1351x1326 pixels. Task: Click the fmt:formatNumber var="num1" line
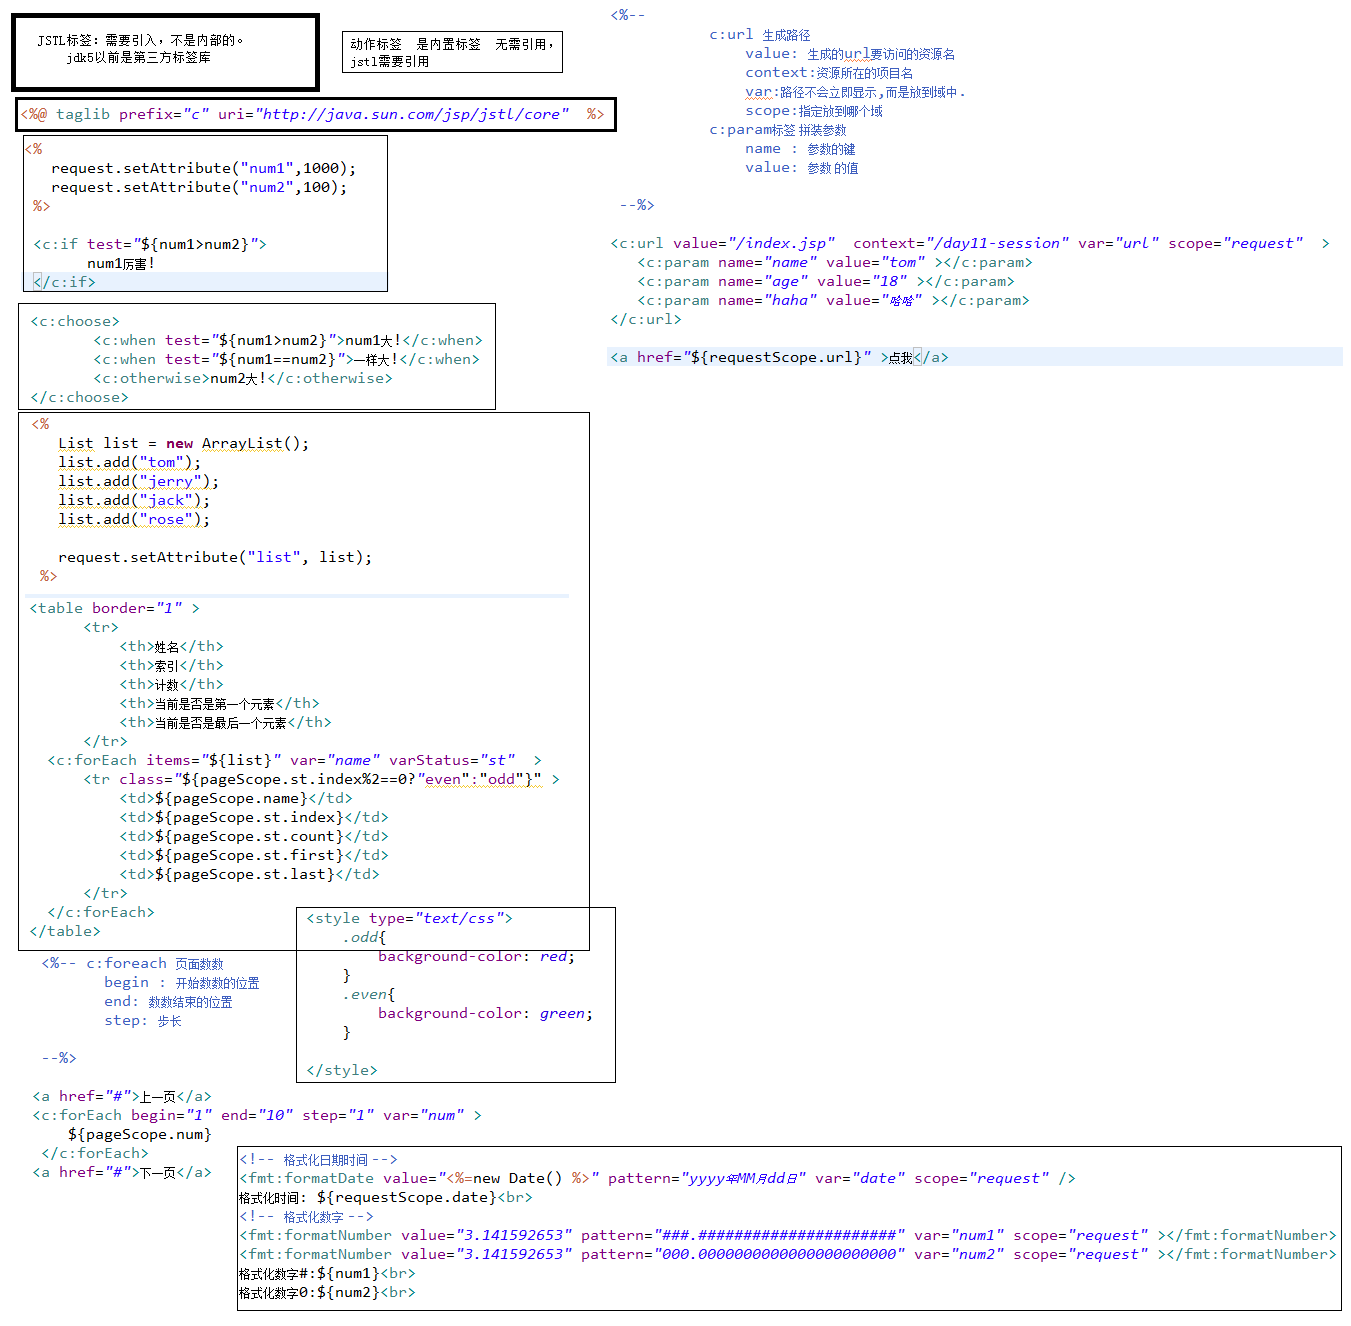click(788, 1235)
